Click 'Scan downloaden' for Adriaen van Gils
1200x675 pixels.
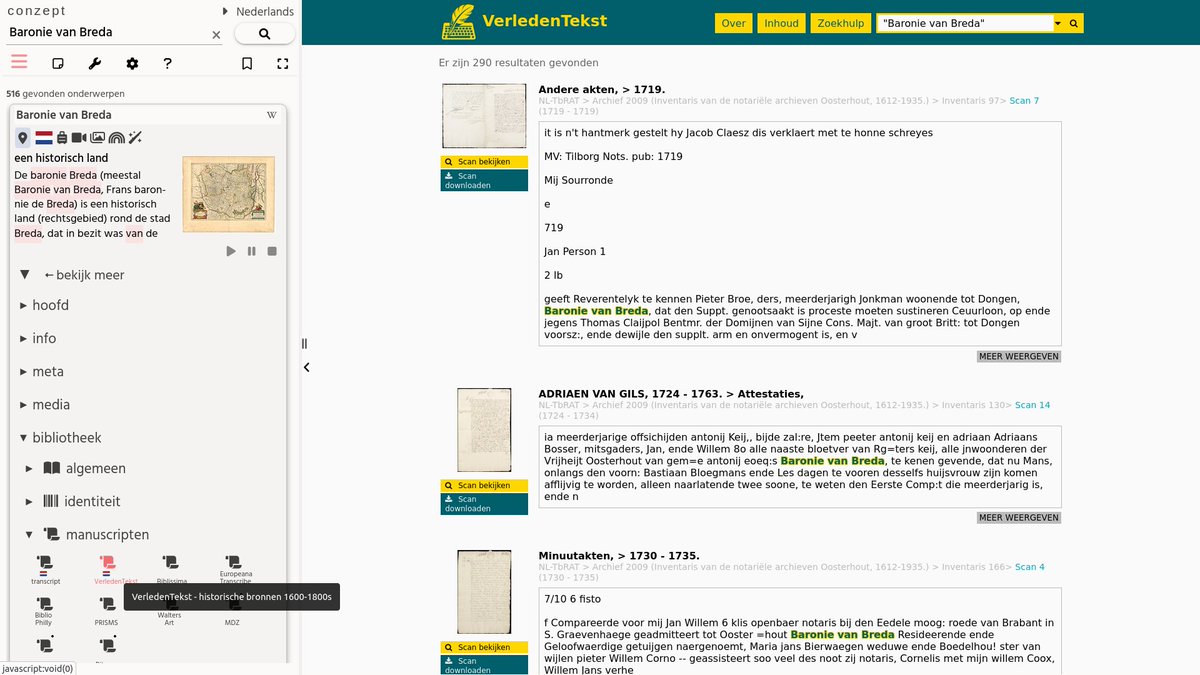(484, 504)
